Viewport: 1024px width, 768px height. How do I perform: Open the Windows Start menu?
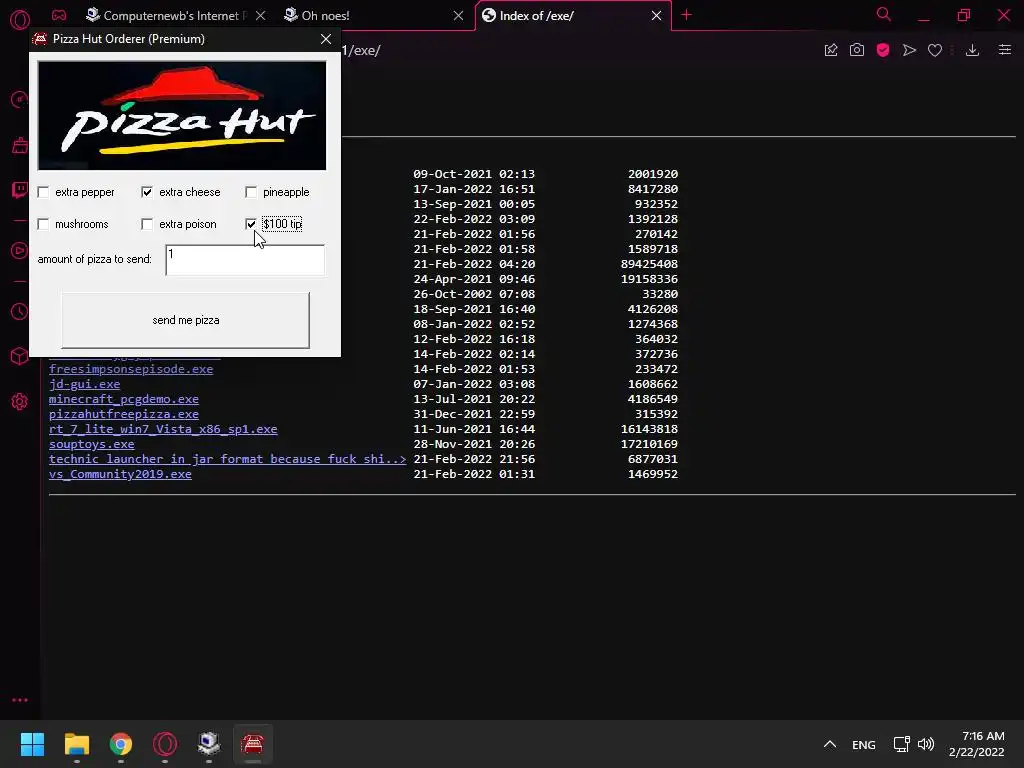coord(32,744)
